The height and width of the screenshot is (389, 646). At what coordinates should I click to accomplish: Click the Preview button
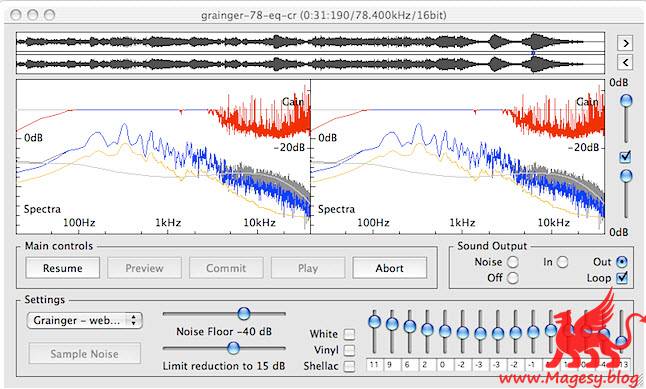[x=144, y=268]
